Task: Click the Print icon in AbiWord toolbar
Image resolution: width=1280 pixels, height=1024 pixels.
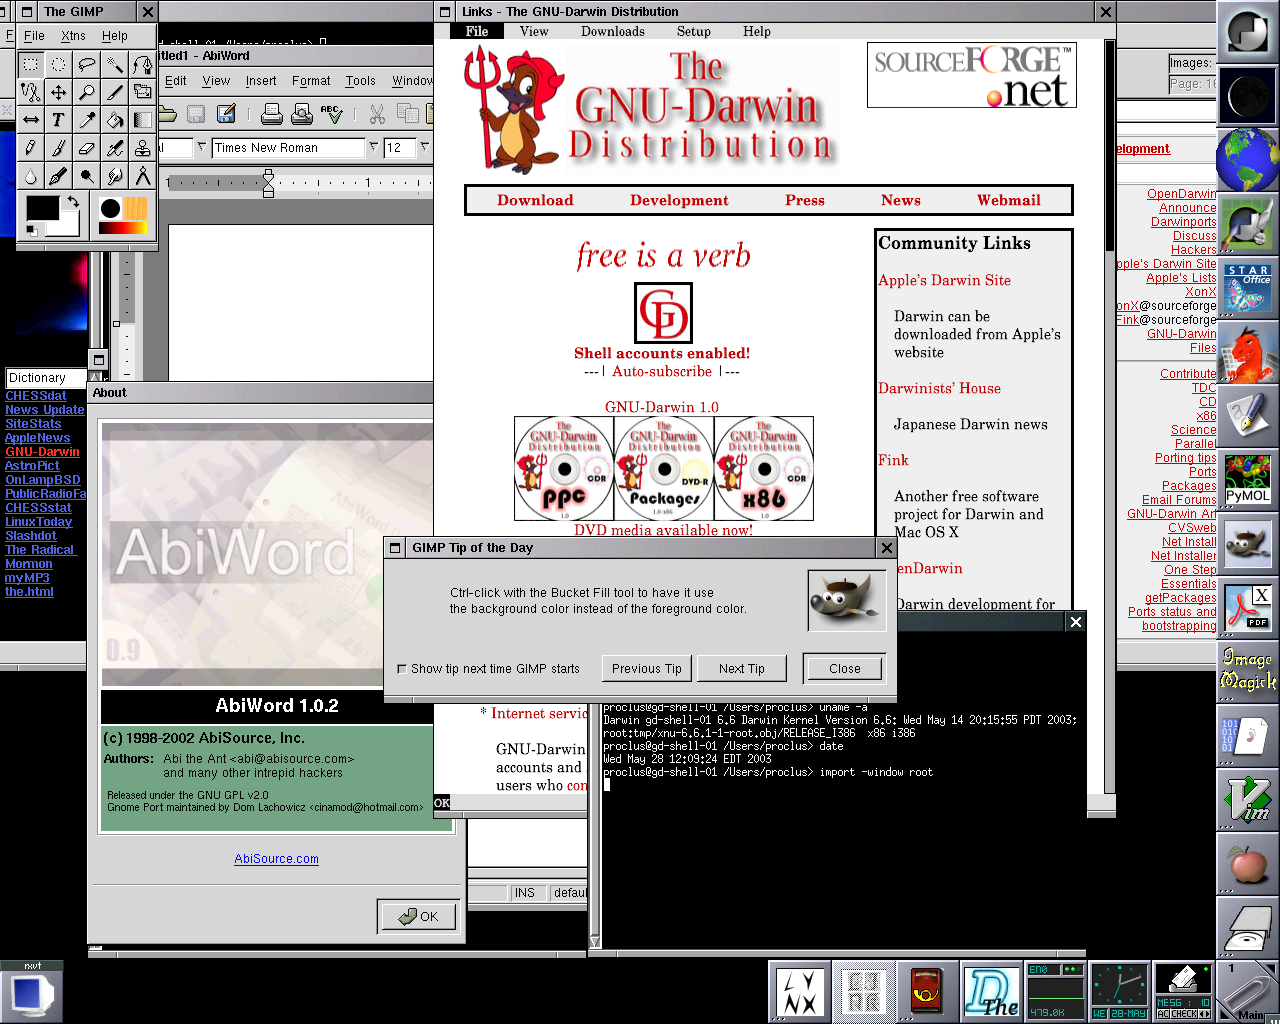Action: tap(271, 115)
